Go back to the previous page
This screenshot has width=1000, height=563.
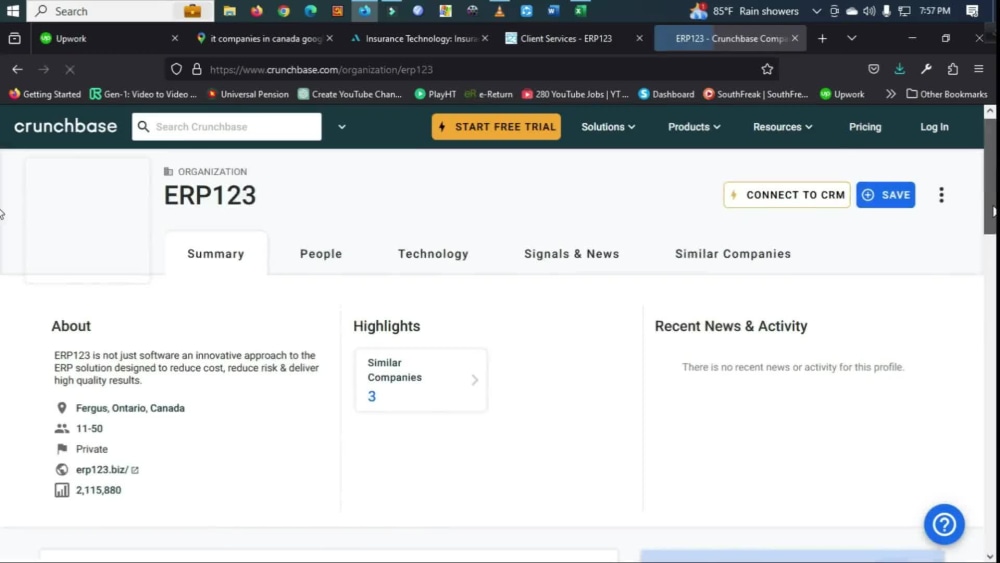click(x=17, y=69)
